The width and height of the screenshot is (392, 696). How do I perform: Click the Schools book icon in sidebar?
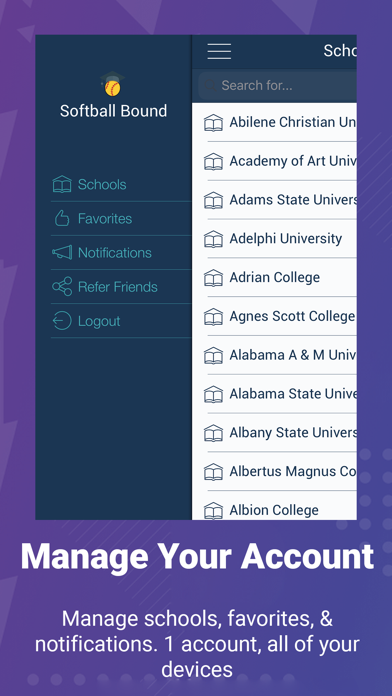[x=62, y=184]
